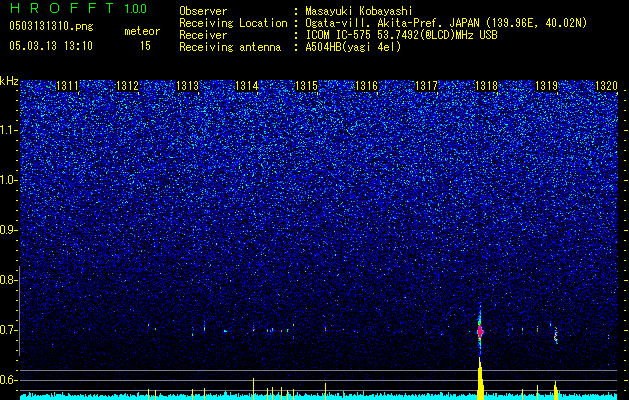Click the kHz axis unit label
This screenshot has height=400, width=629.
point(10,81)
